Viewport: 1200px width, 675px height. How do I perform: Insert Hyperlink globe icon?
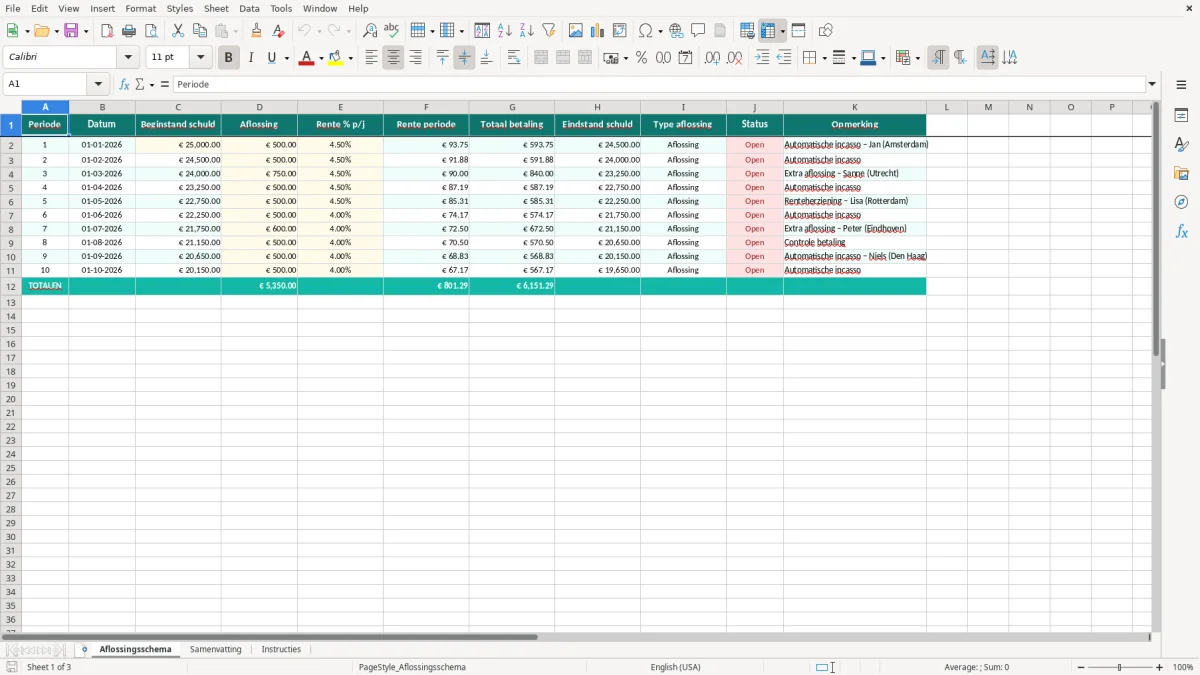click(x=676, y=31)
